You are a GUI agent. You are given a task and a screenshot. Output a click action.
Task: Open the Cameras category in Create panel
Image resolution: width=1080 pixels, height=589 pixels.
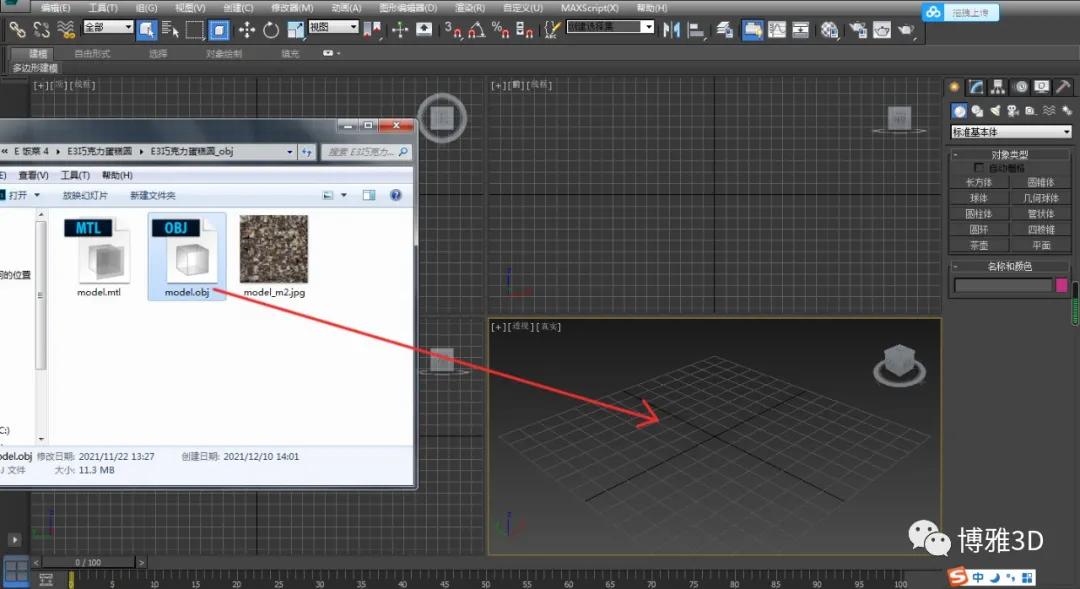pyautogui.click(x=1014, y=111)
